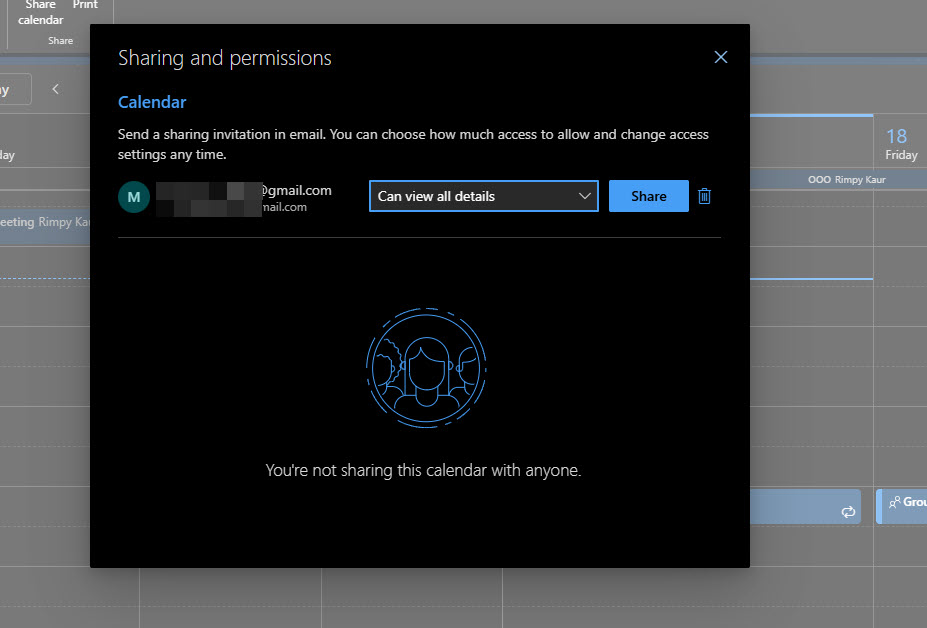This screenshot has height=628, width=927.
Task: Open the 'OOO Rimpy Kaur' all-day event
Action: (x=838, y=180)
